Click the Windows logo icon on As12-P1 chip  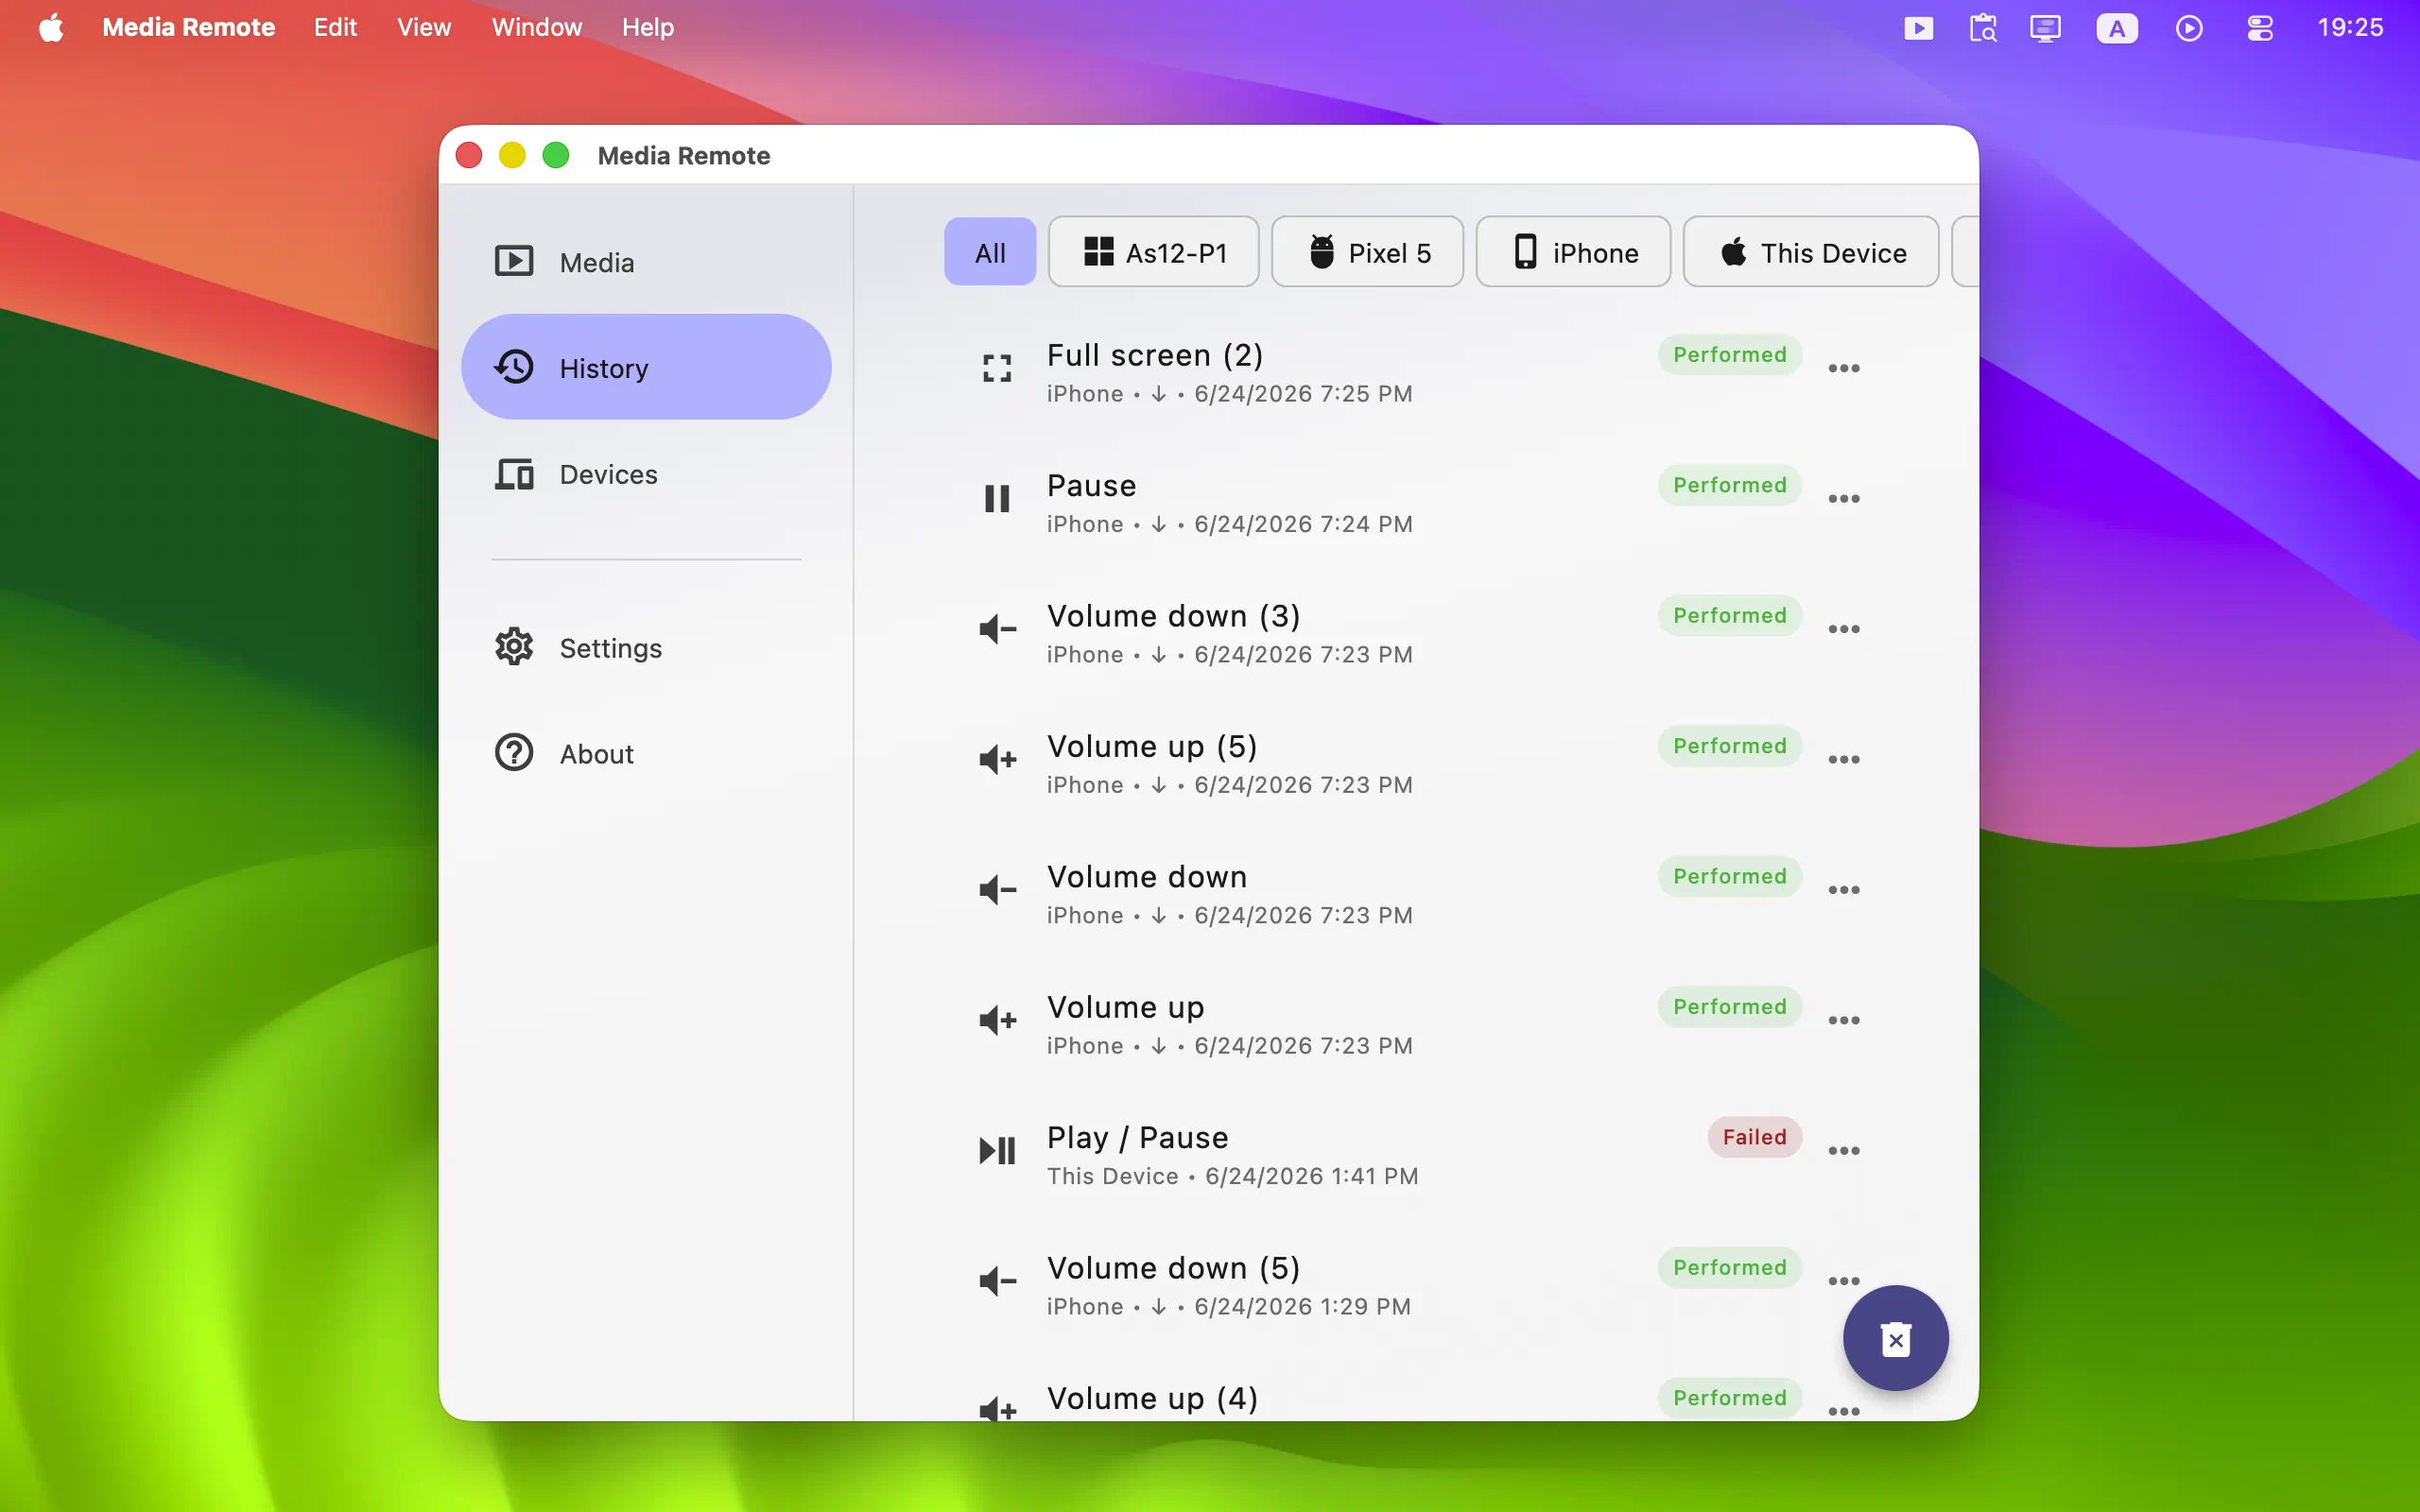point(1098,251)
